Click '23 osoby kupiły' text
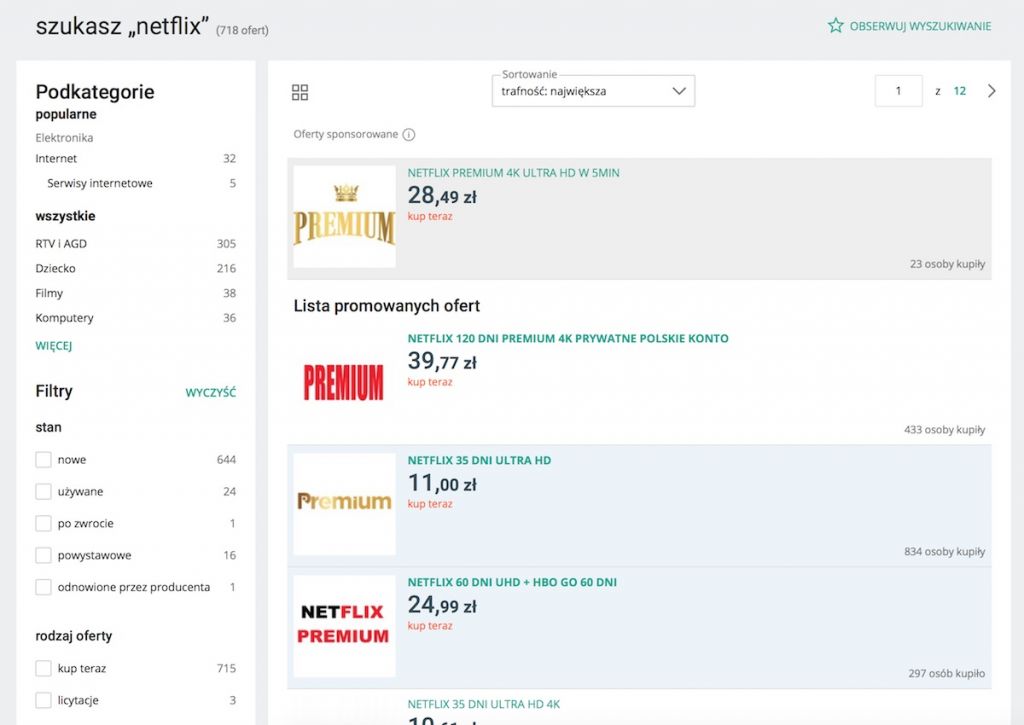The image size is (1024, 725). click(x=947, y=264)
